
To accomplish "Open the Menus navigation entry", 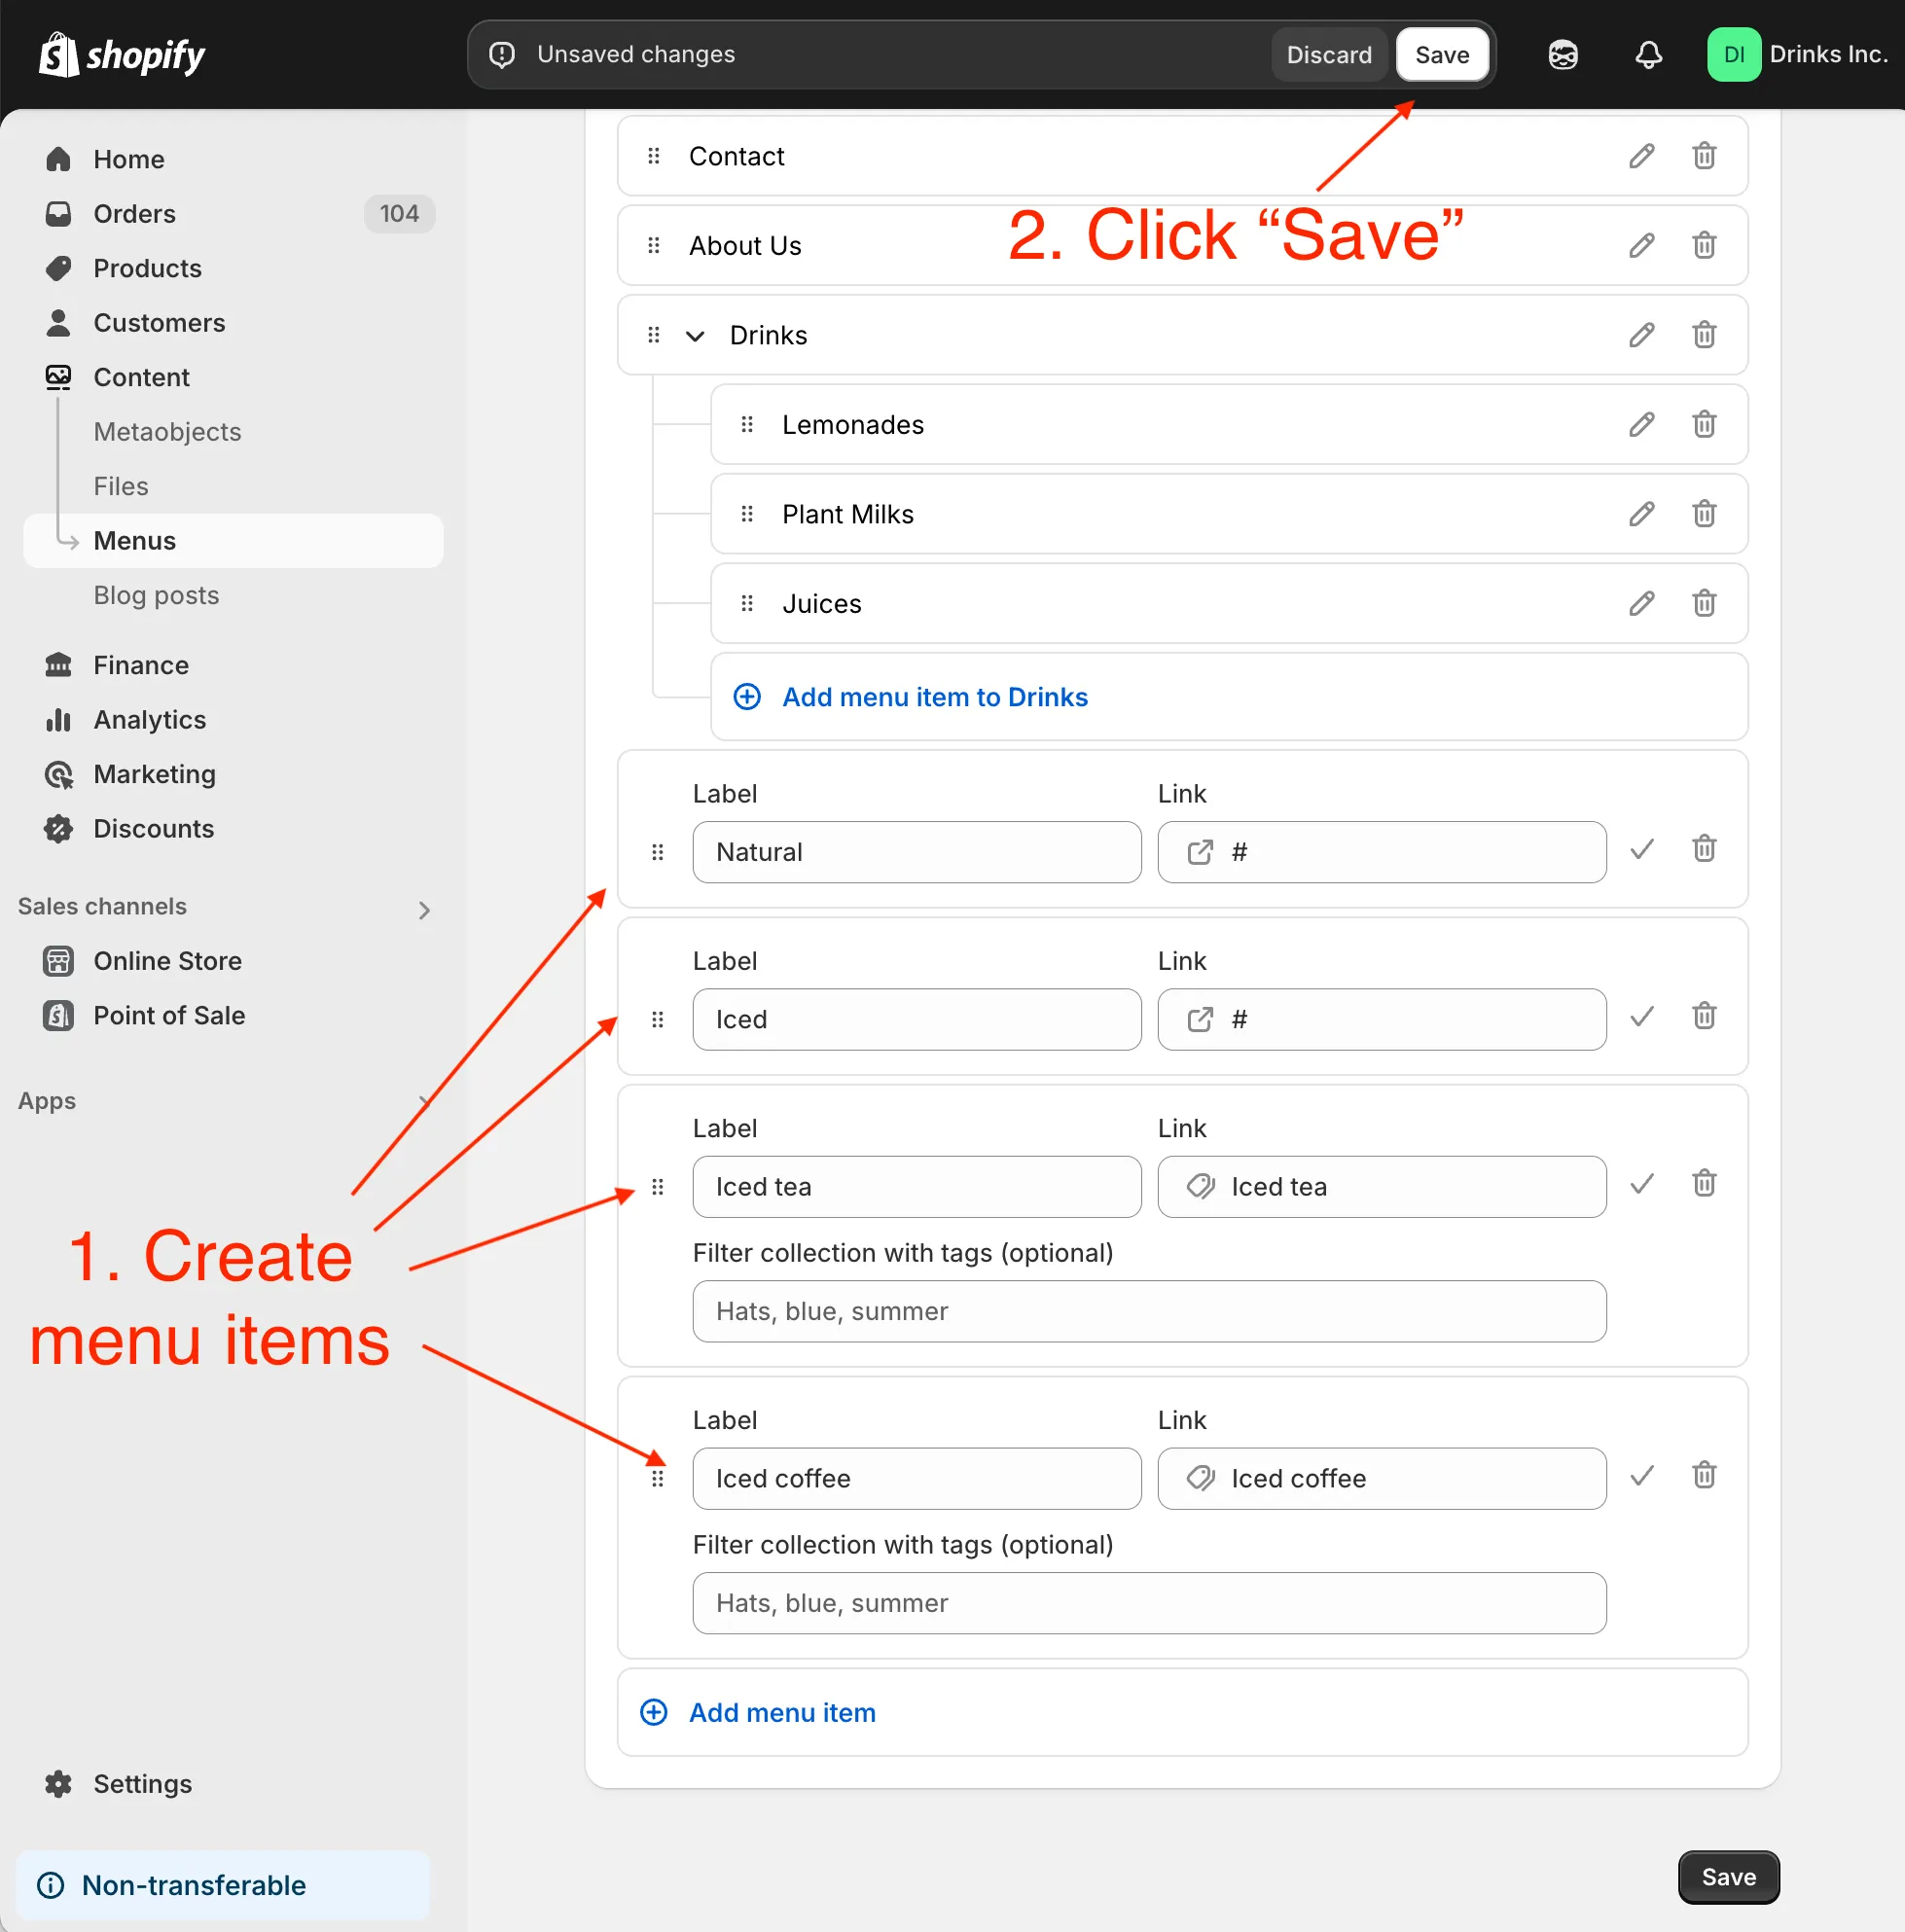I will 134,540.
